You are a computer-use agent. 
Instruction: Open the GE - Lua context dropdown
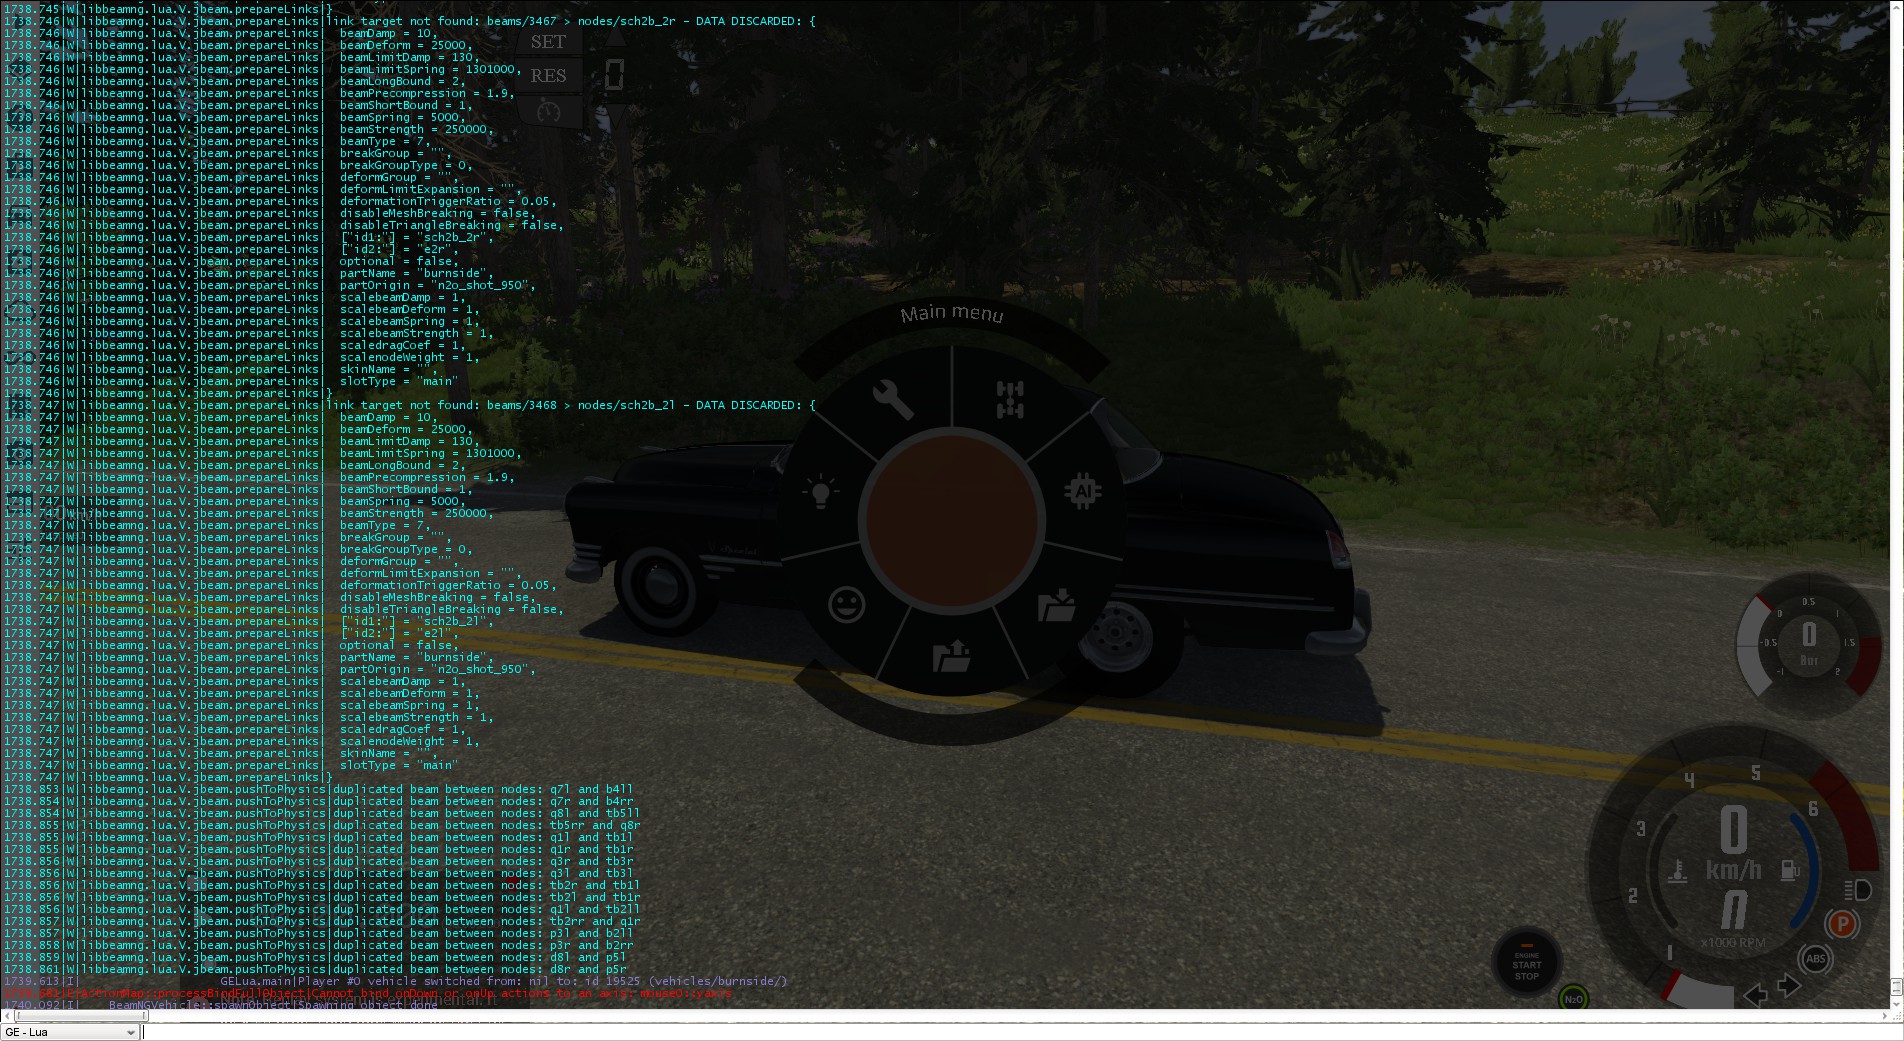point(70,1032)
